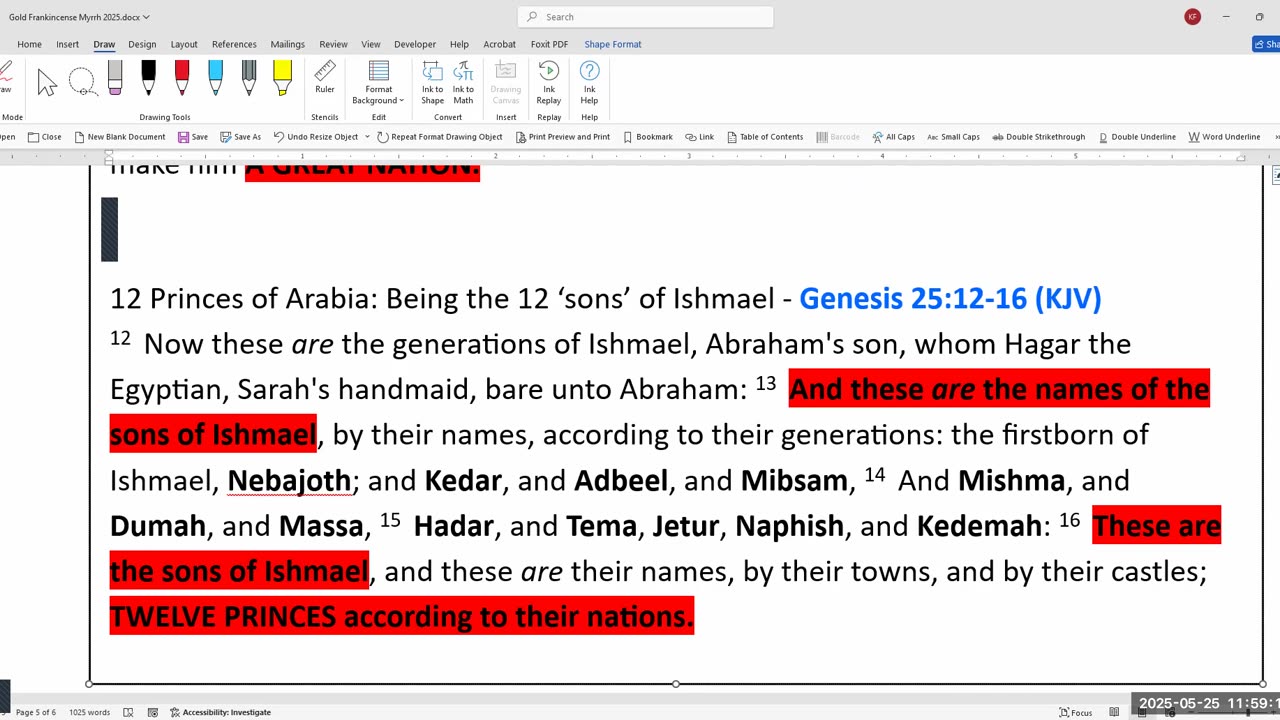
Task: Open spelling and grammar check icon
Action: click(x=128, y=712)
